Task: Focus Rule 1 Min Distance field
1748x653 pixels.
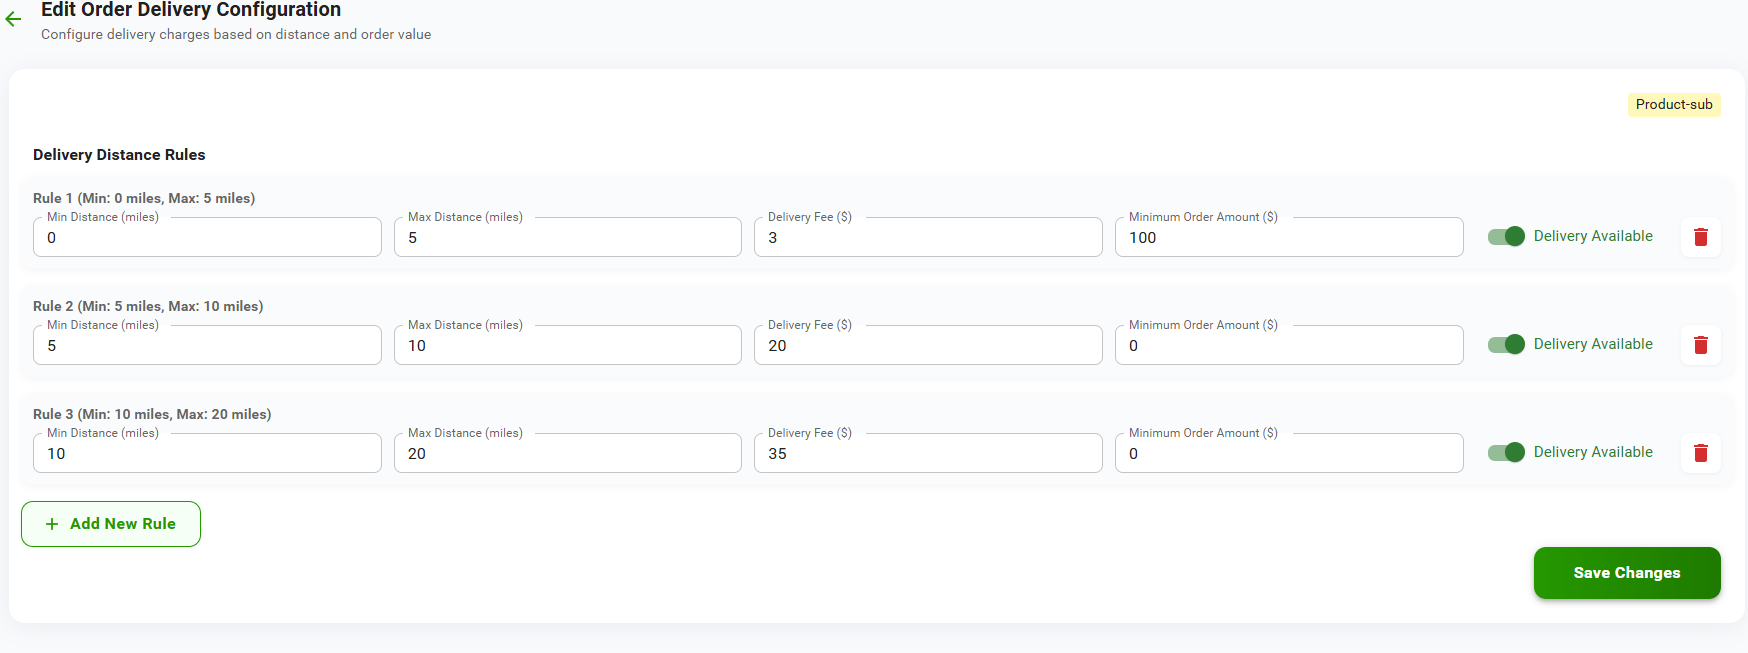Action: 207,238
